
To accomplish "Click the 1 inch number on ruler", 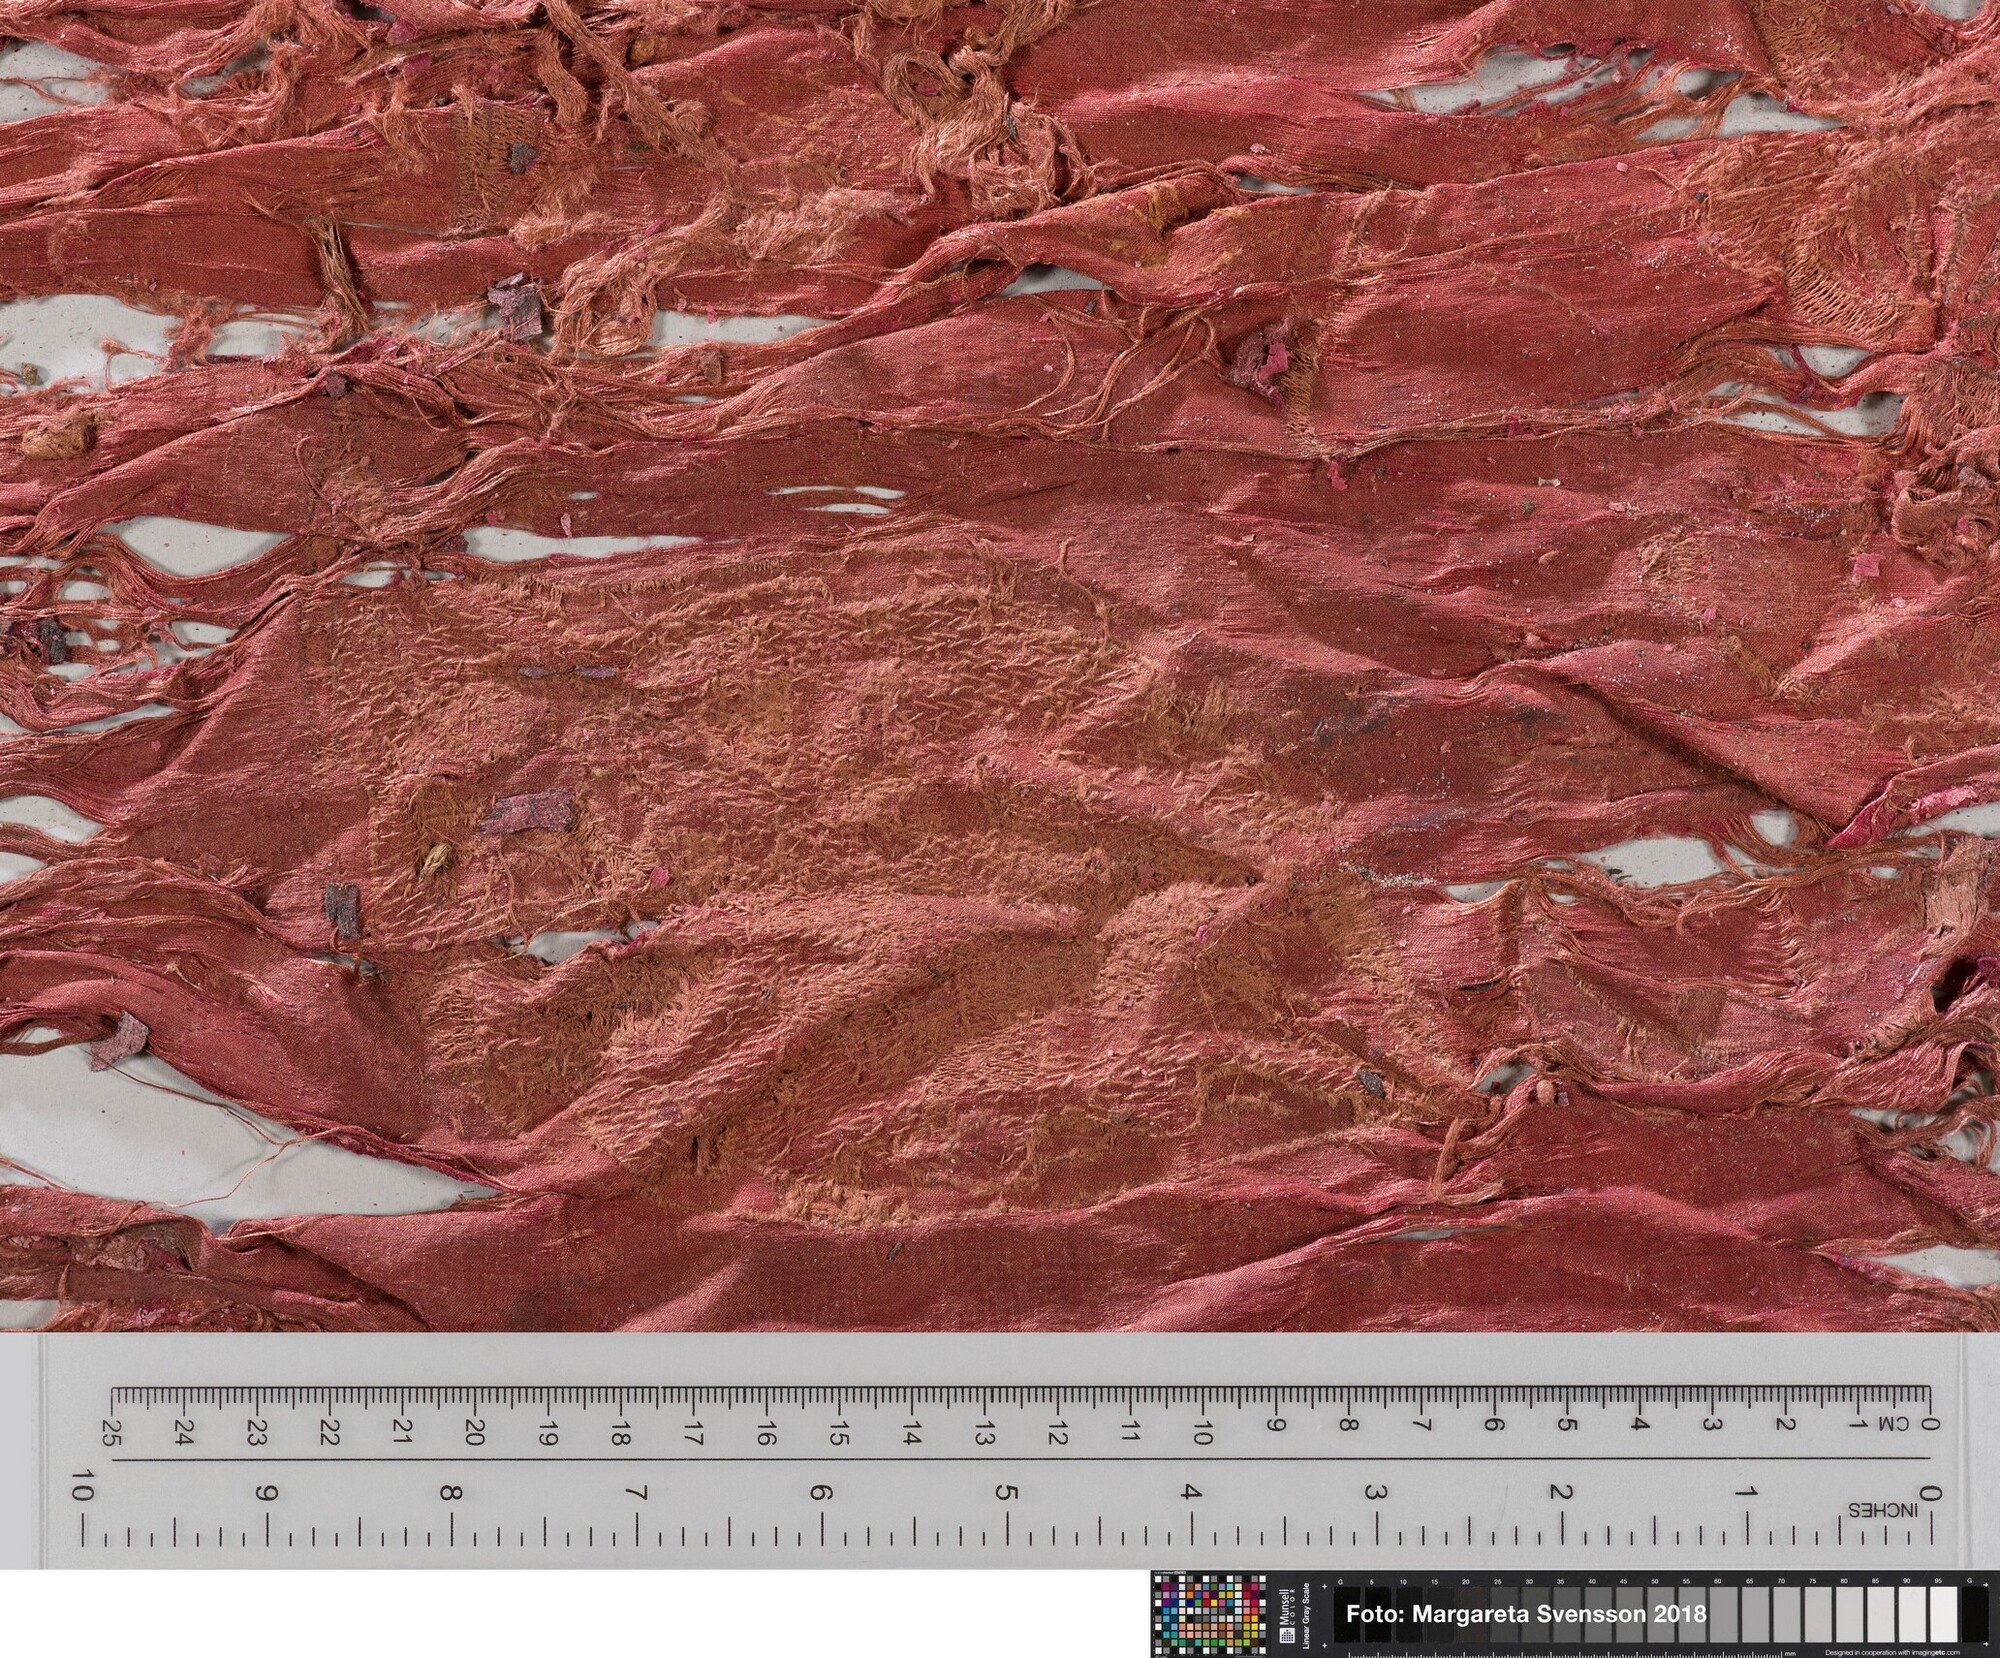I will 1746,1494.
